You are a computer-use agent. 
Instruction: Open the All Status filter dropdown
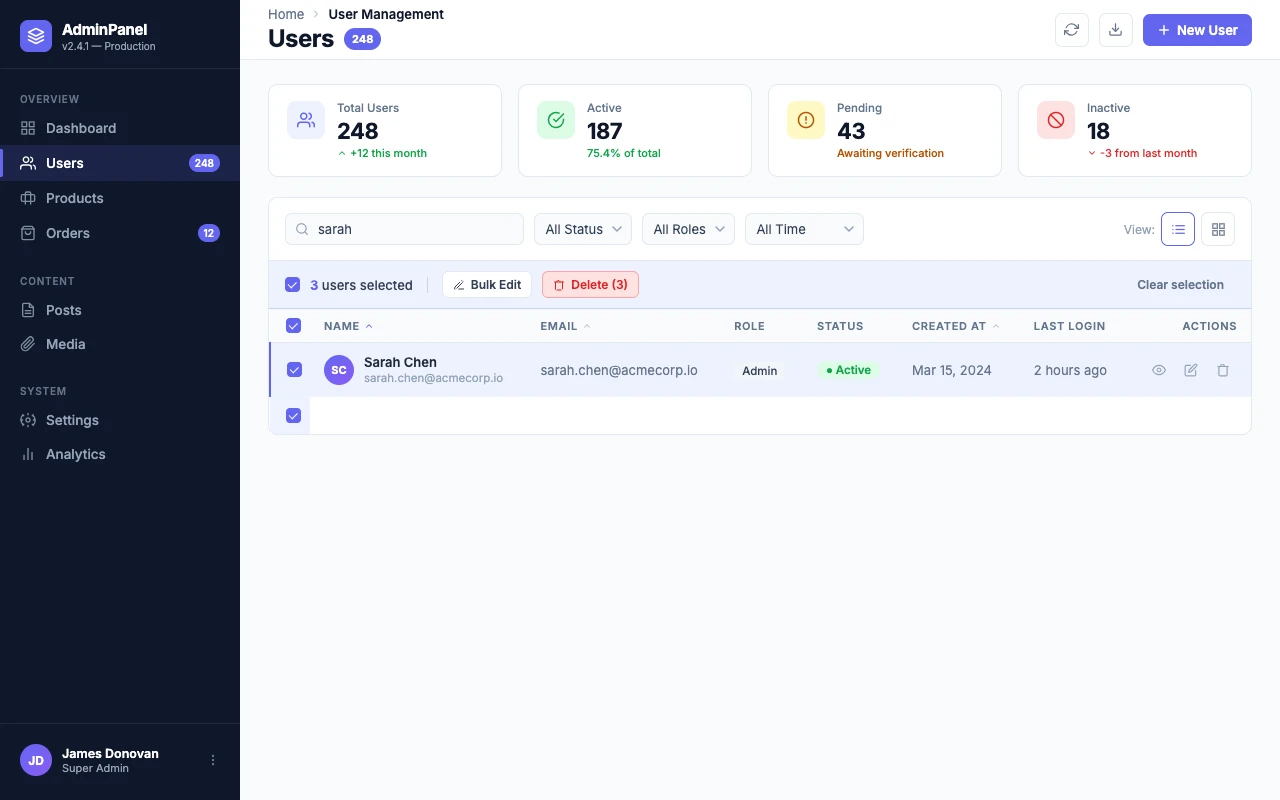pos(582,229)
